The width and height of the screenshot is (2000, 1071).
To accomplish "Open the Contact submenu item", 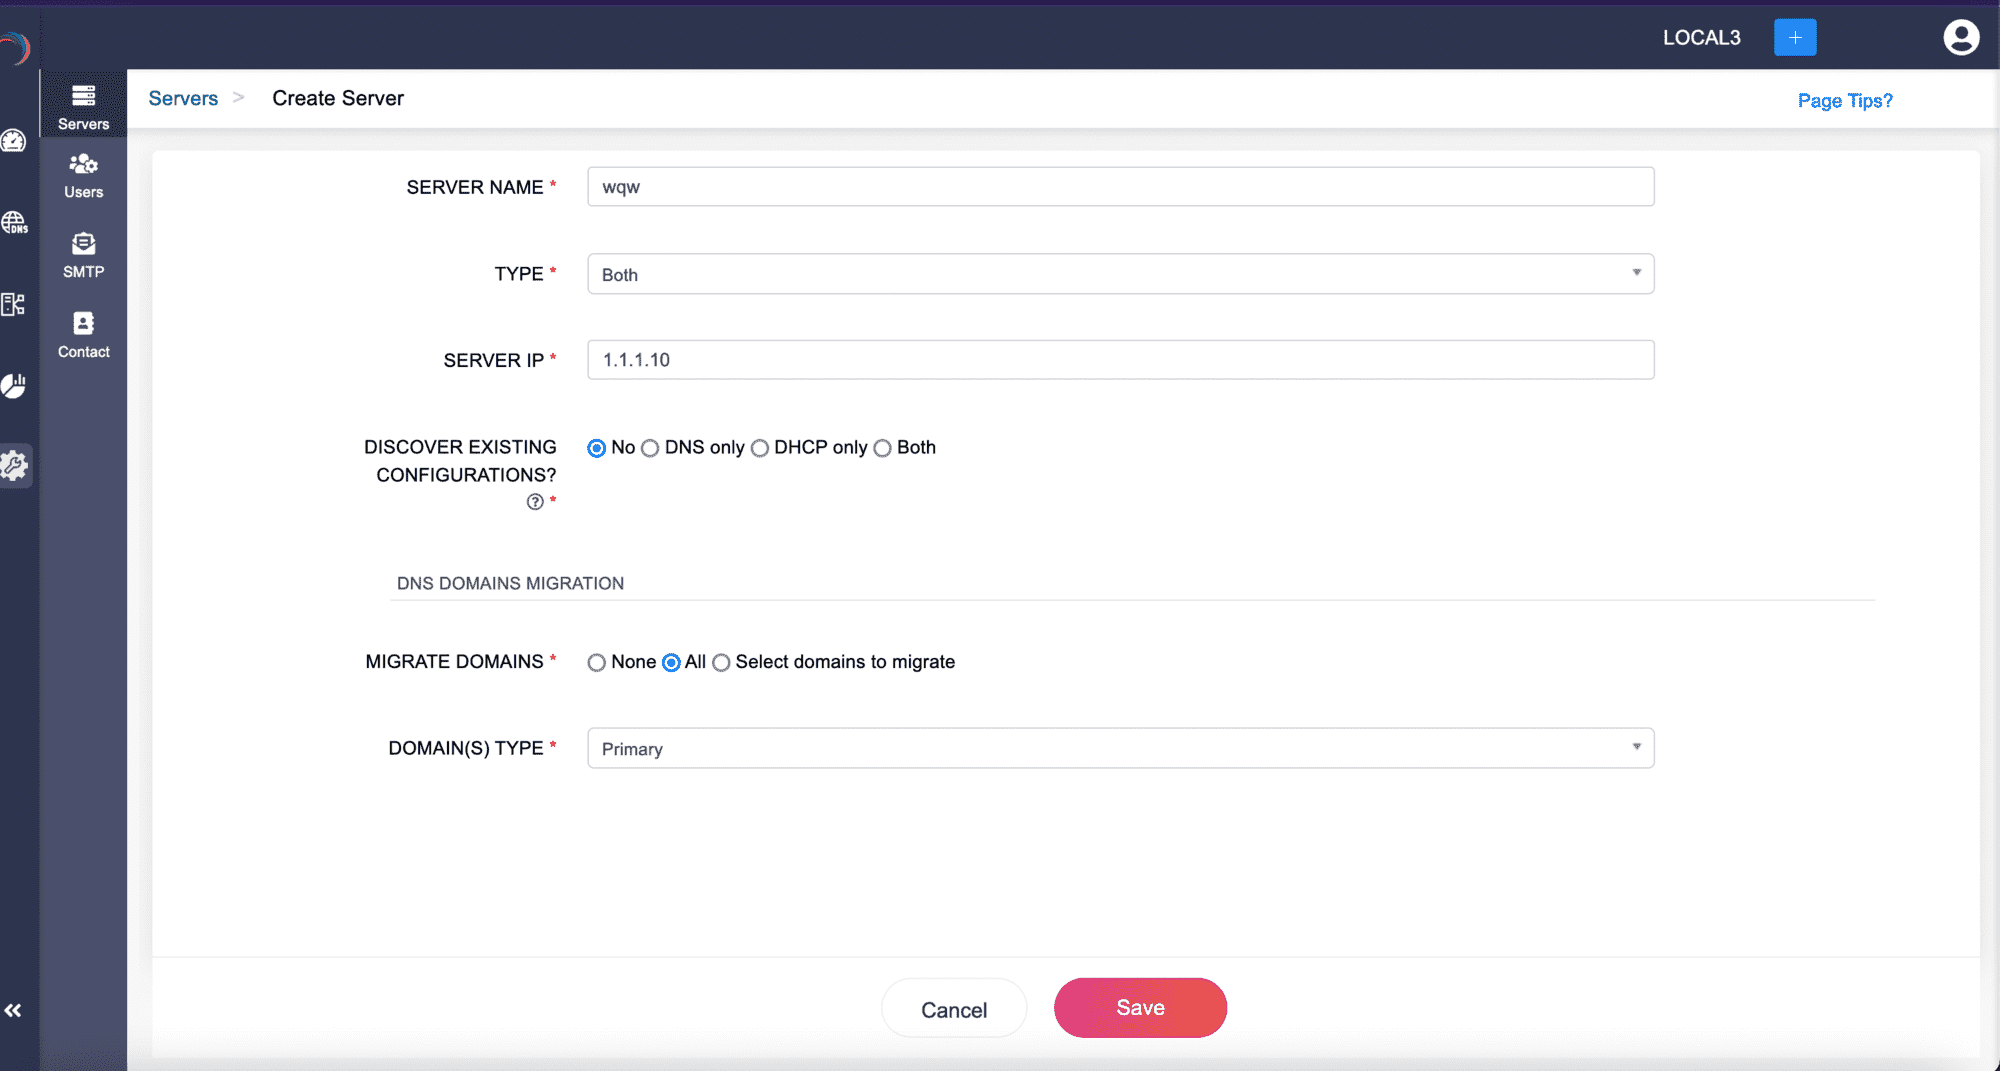I will coord(84,335).
